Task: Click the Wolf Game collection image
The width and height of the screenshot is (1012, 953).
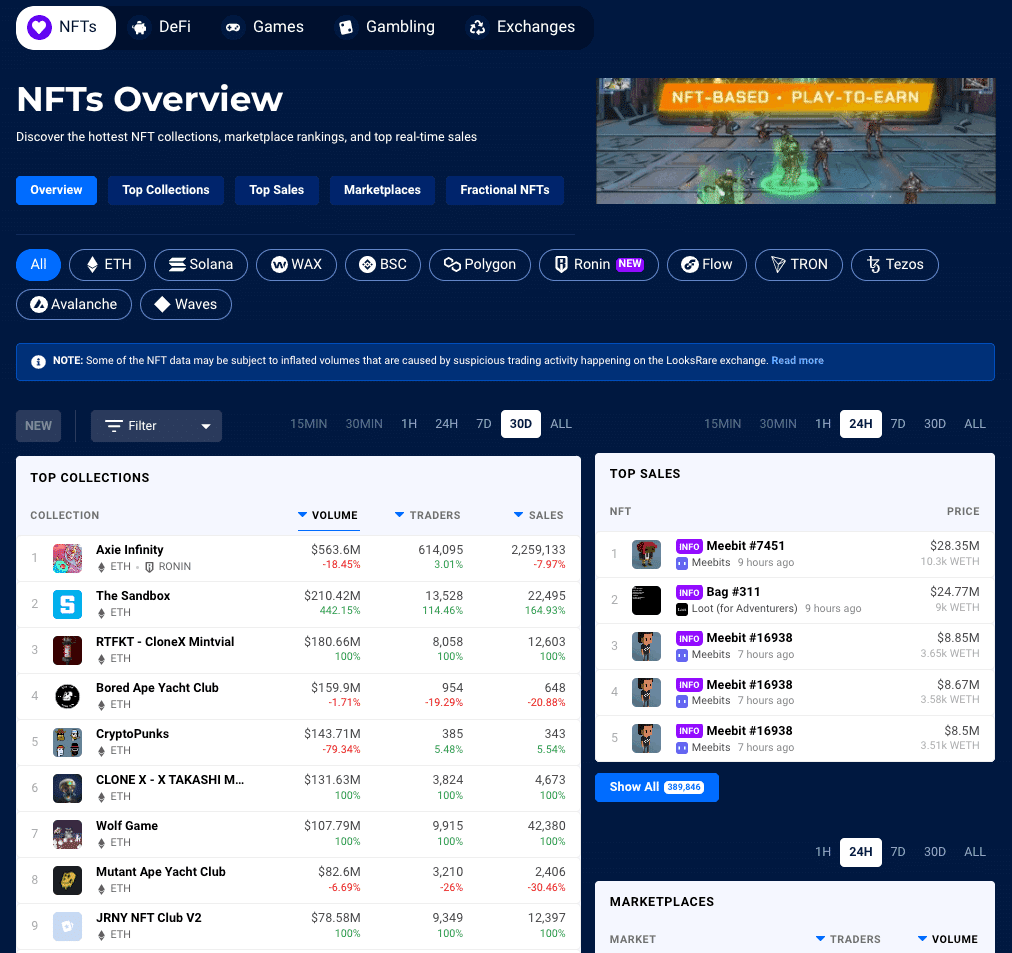Action: 67,834
